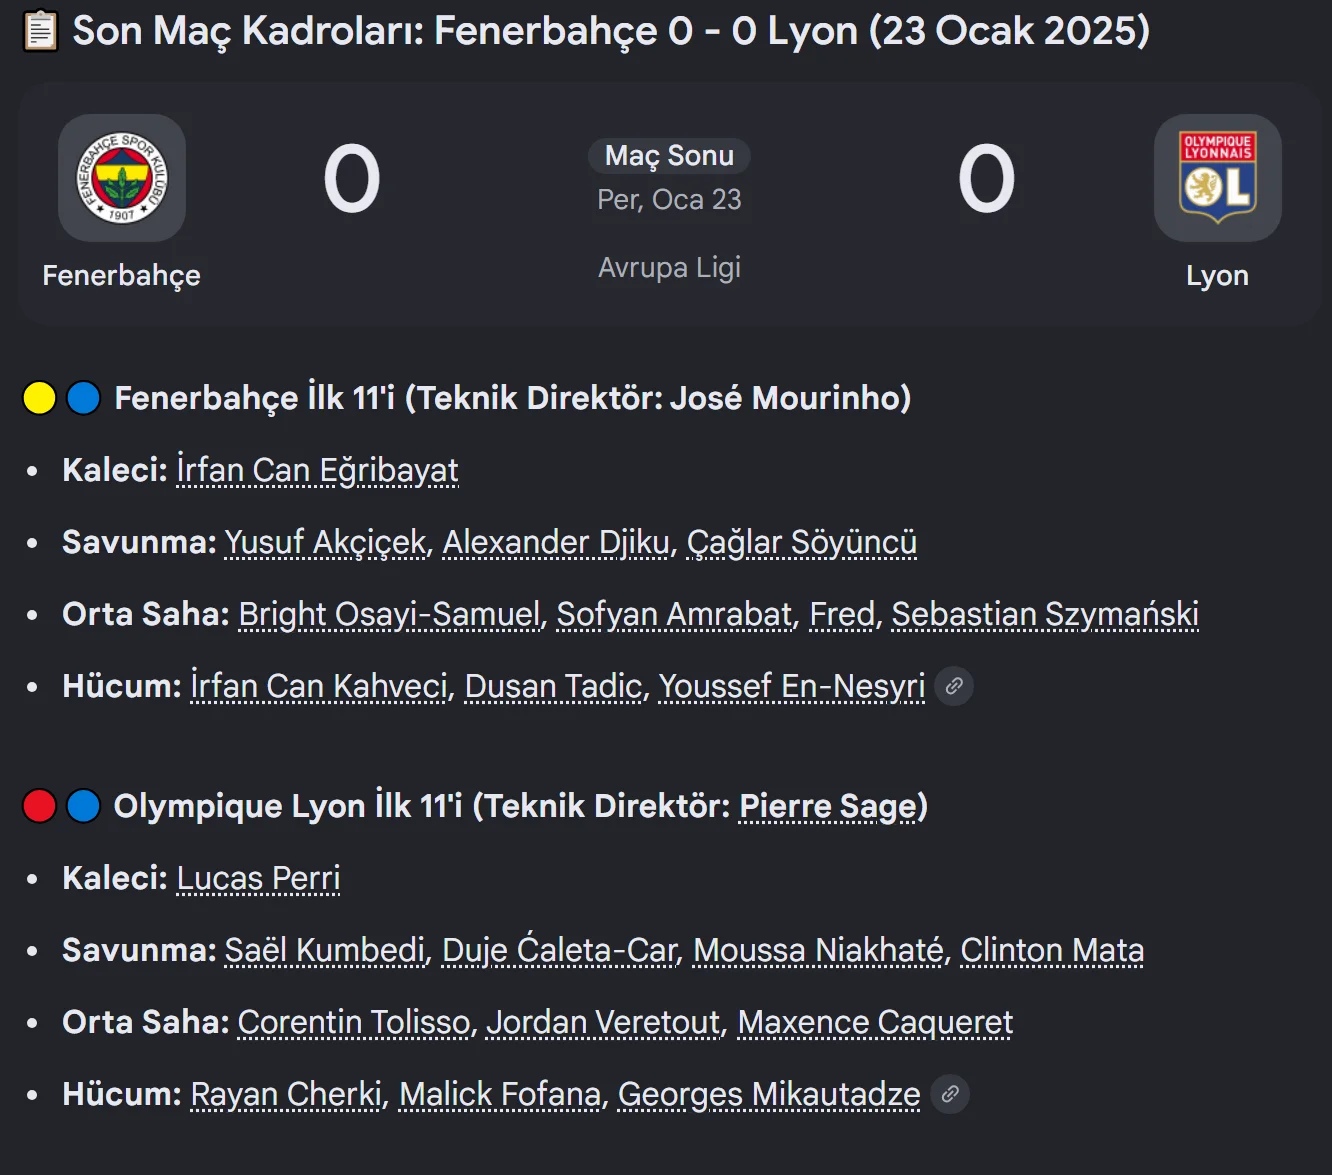Click the red circle beside Olympique Lyon İlk 11'i

pos(39,806)
